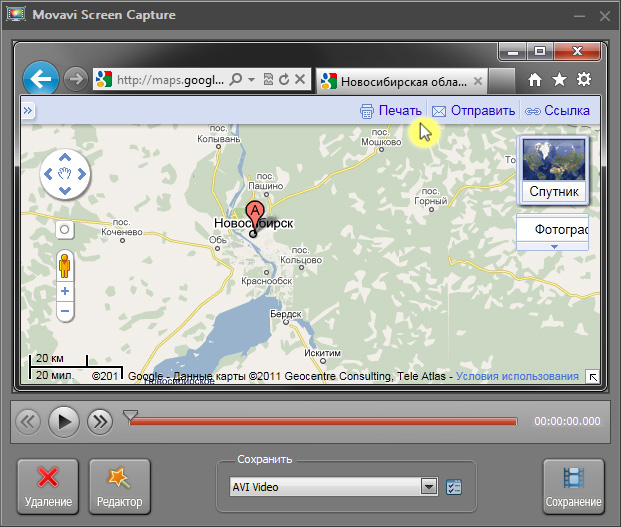This screenshot has height=527, width=621.
Task: Skip forward with the fast-forward button
Action: point(100,422)
